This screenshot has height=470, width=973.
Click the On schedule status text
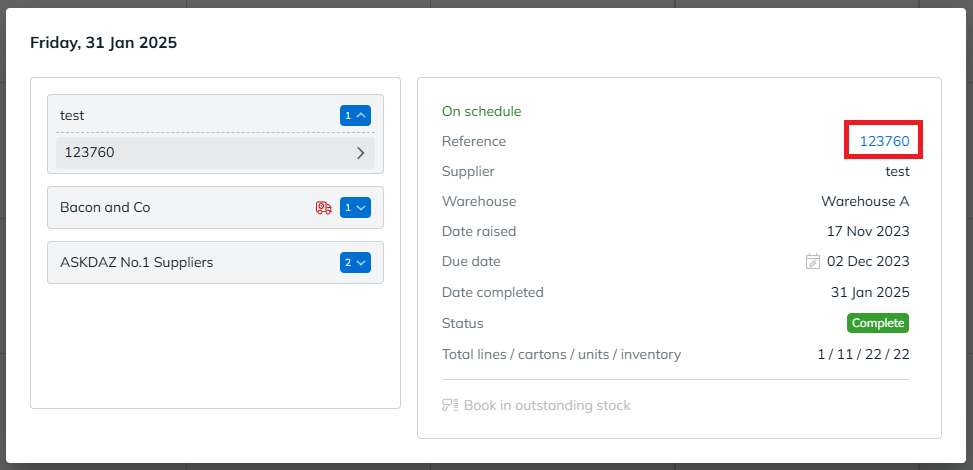[x=481, y=111]
